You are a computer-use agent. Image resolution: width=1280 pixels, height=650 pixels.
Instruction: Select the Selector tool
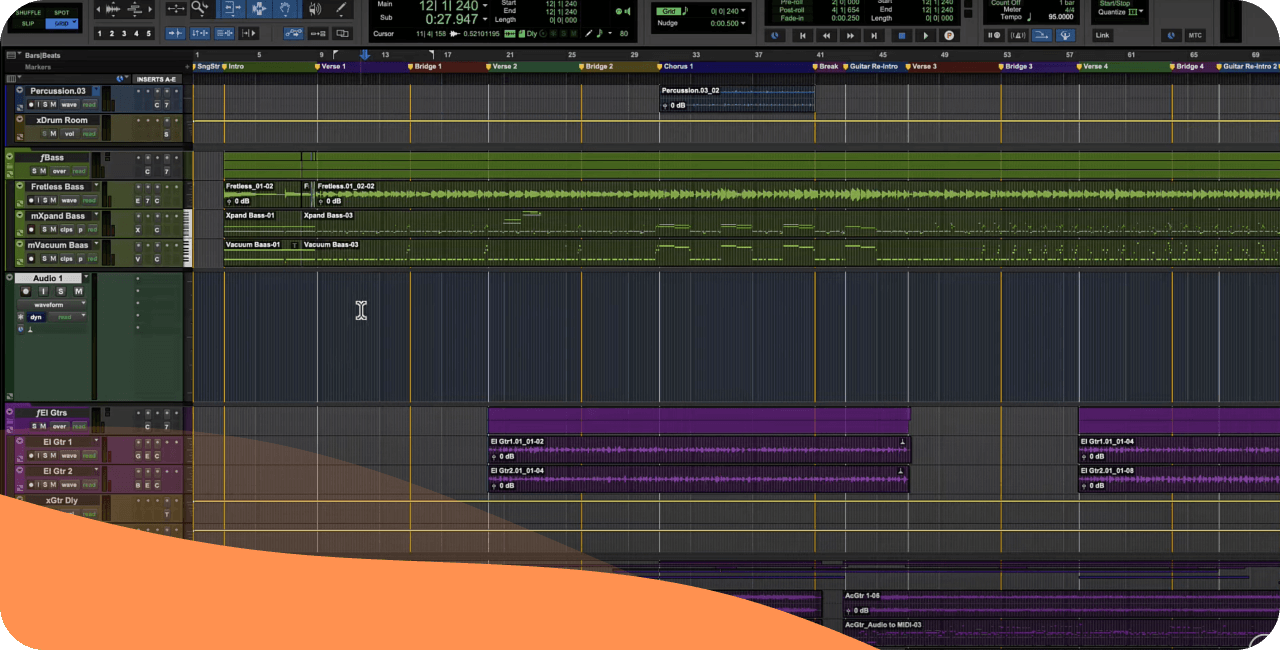pos(259,9)
